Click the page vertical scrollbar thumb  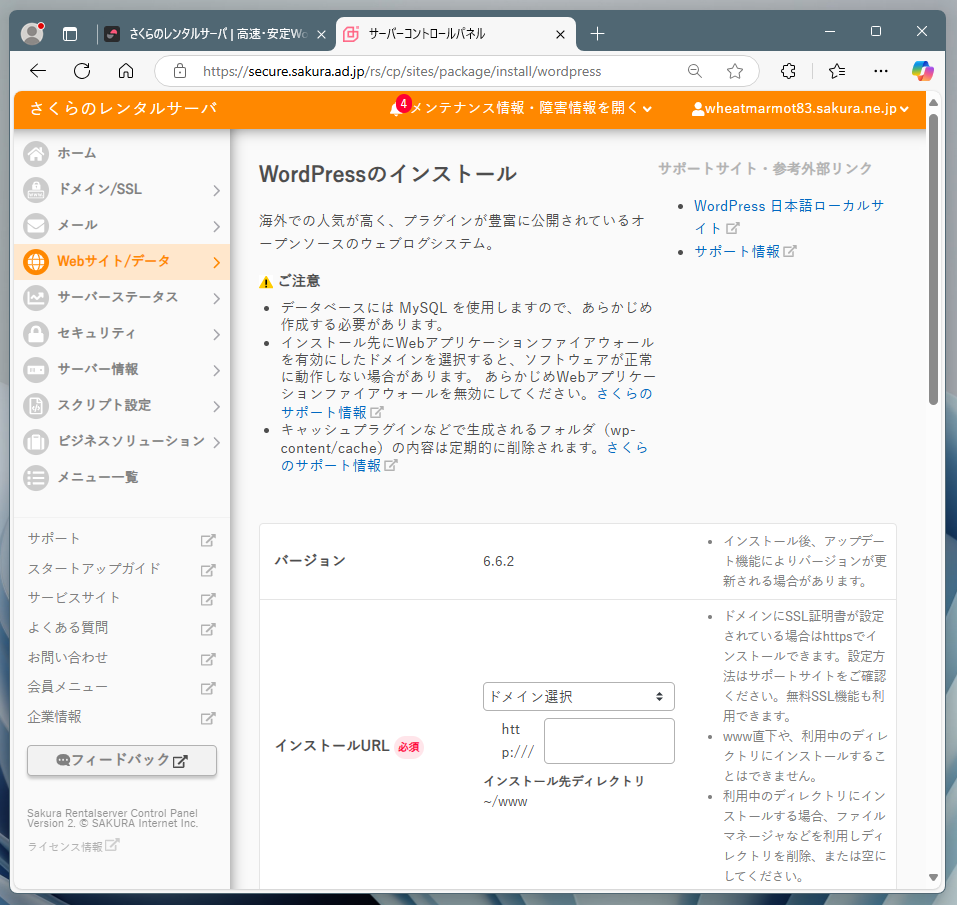[933, 259]
